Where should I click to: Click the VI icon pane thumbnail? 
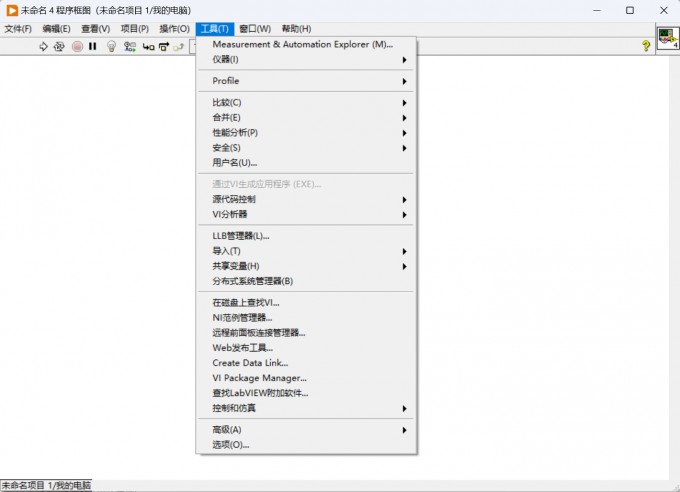click(667, 39)
